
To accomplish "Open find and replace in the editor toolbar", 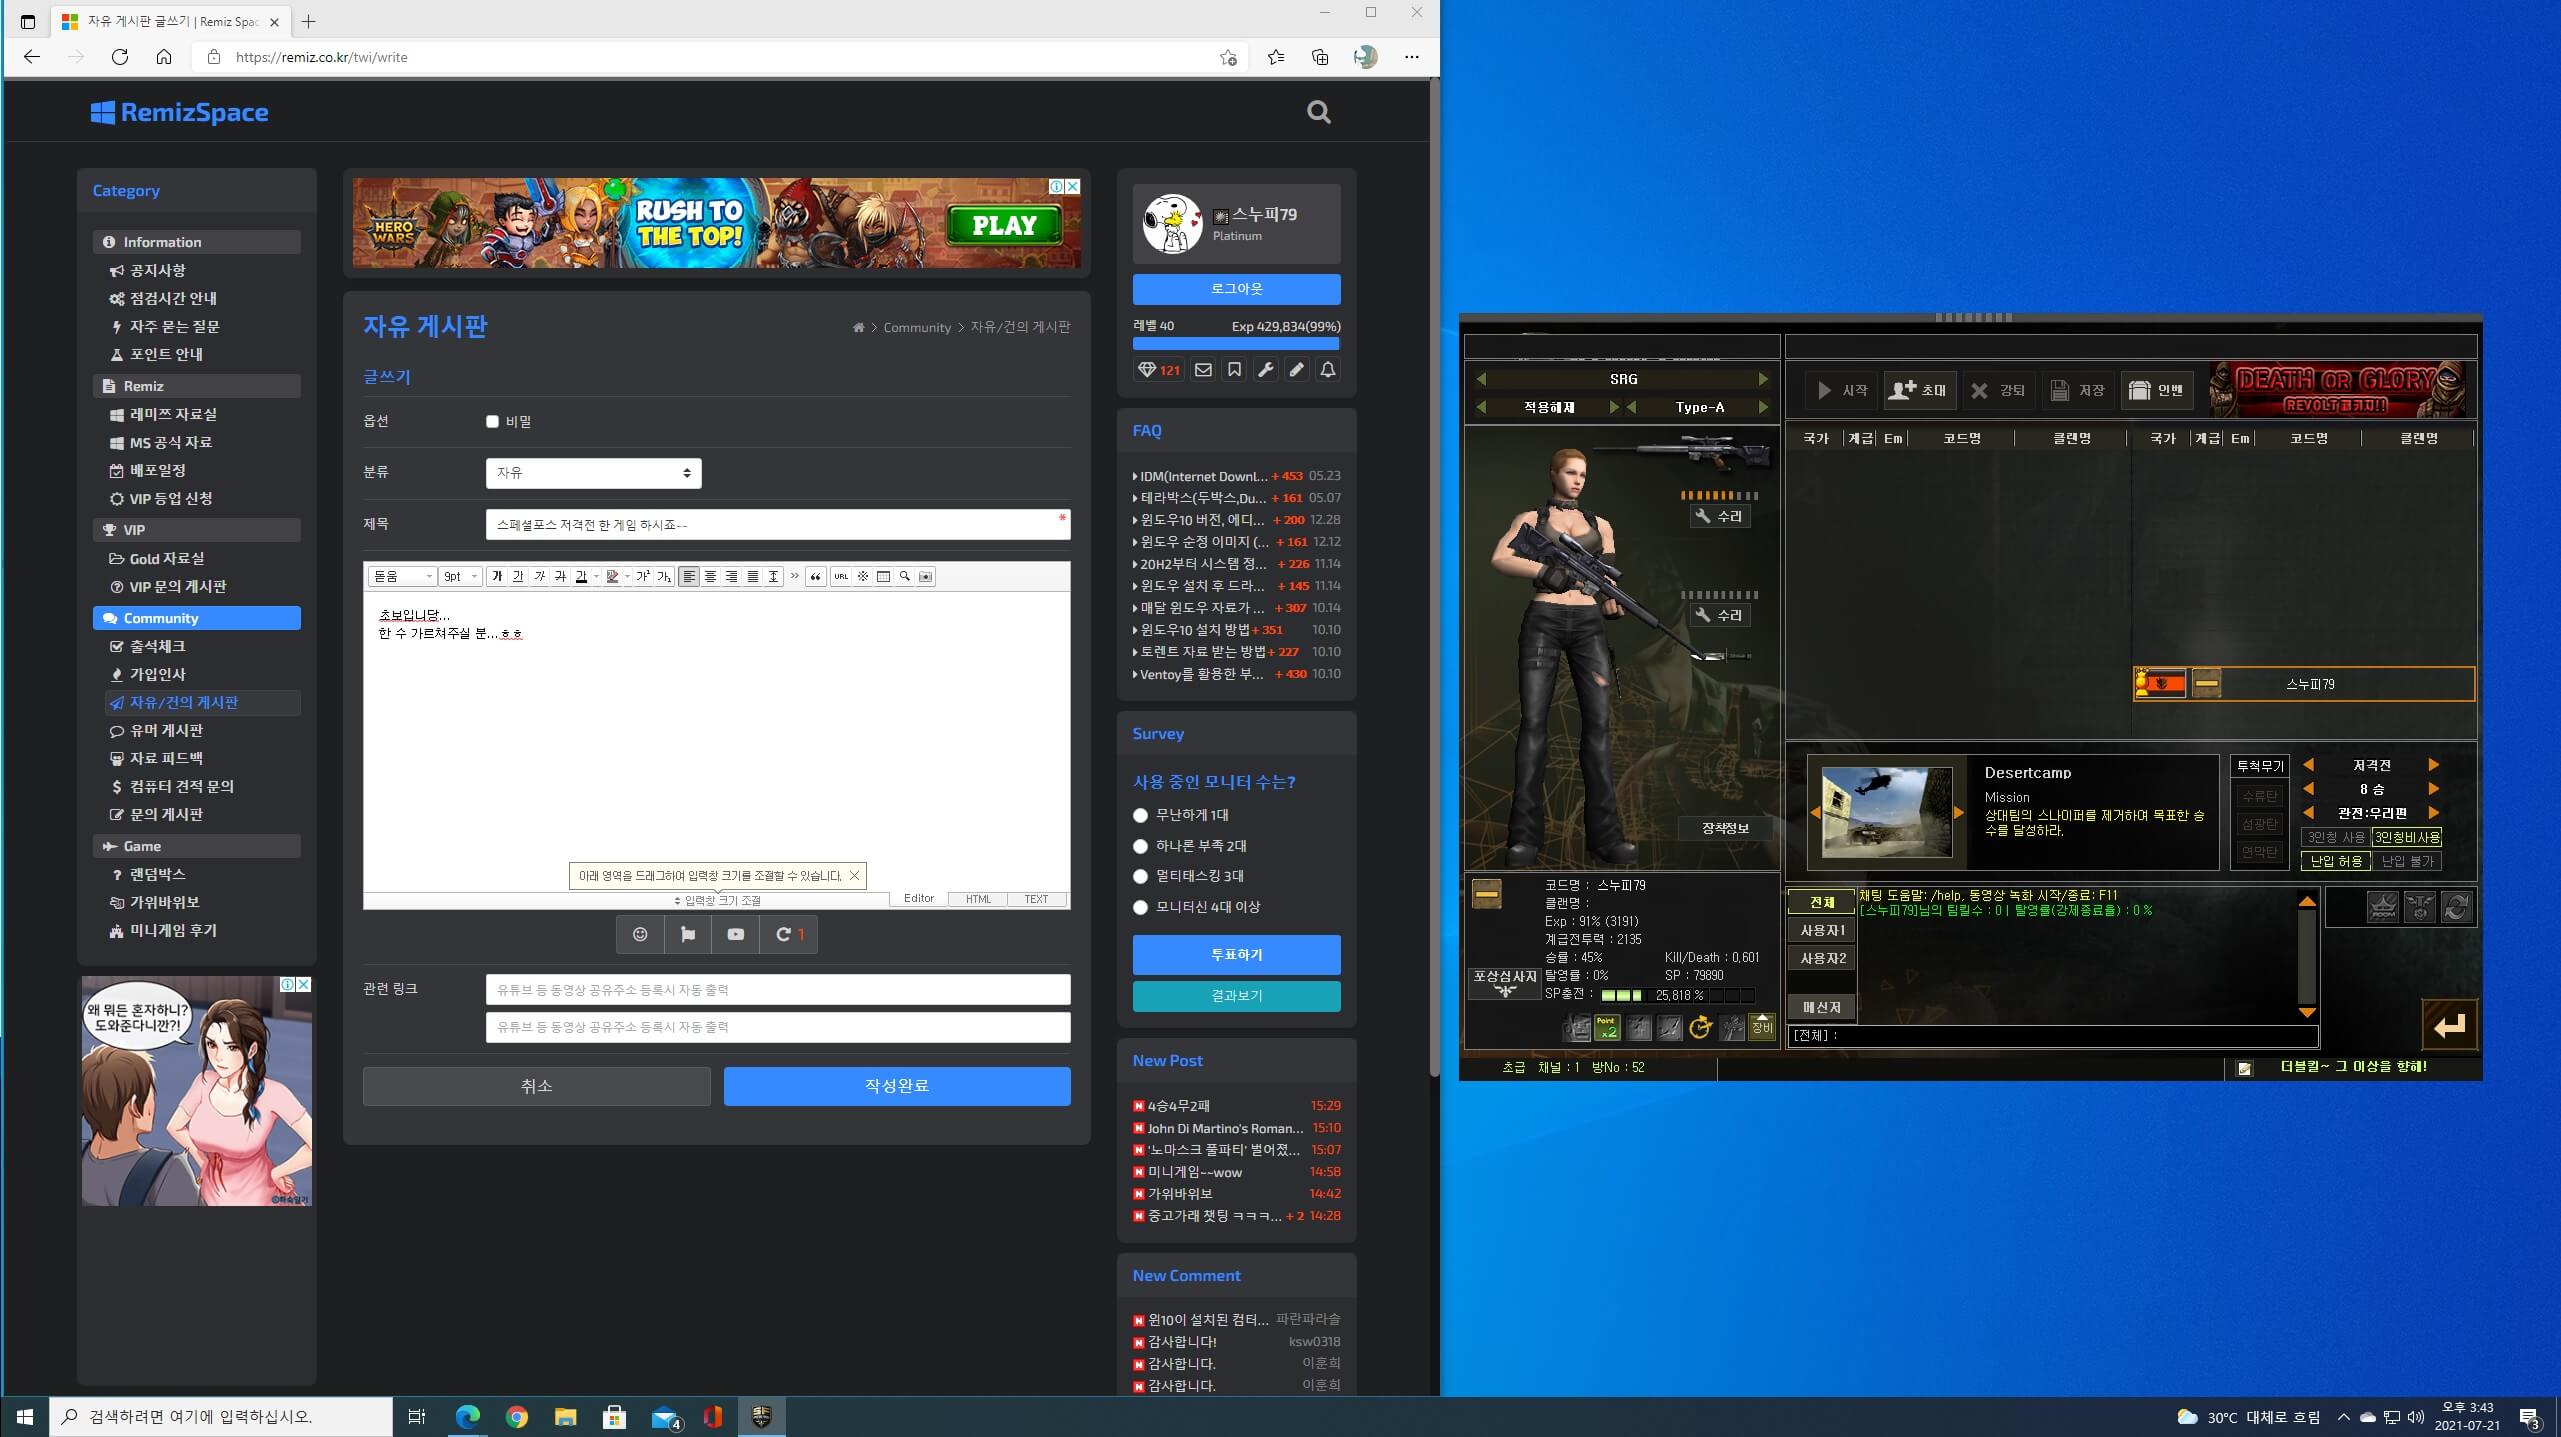I will [x=904, y=576].
